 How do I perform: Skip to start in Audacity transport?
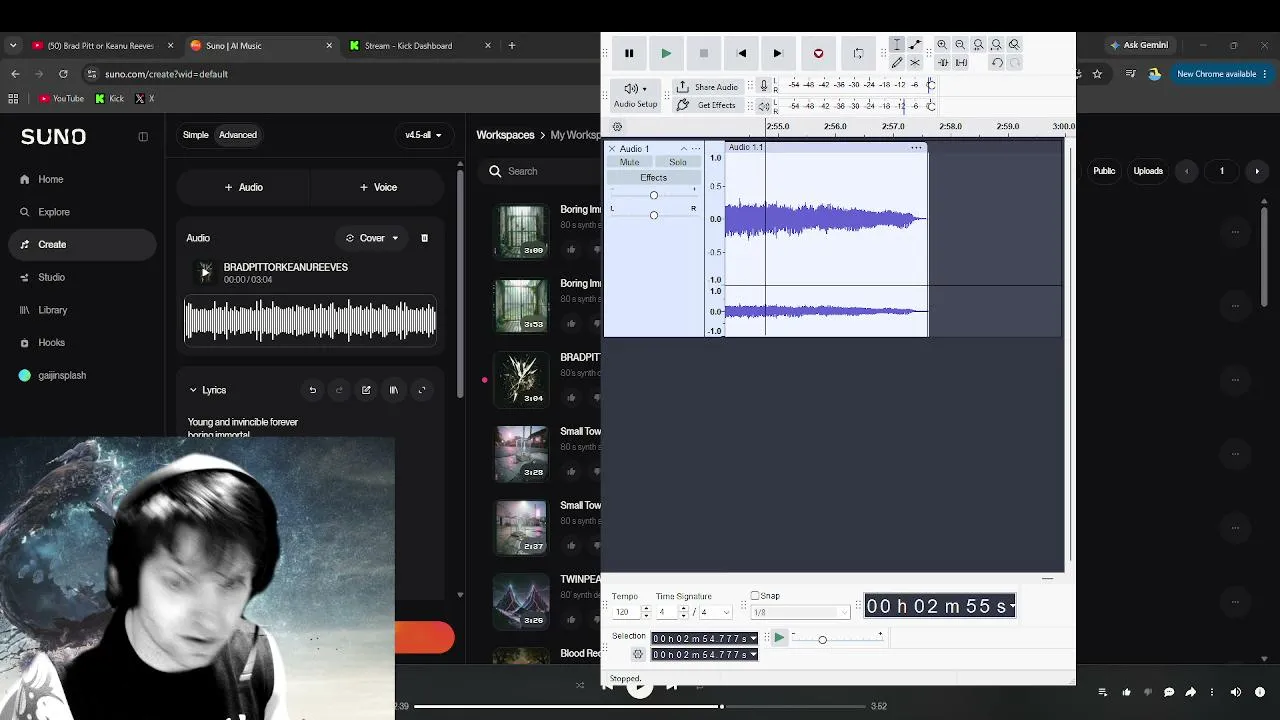click(x=741, y=53)
